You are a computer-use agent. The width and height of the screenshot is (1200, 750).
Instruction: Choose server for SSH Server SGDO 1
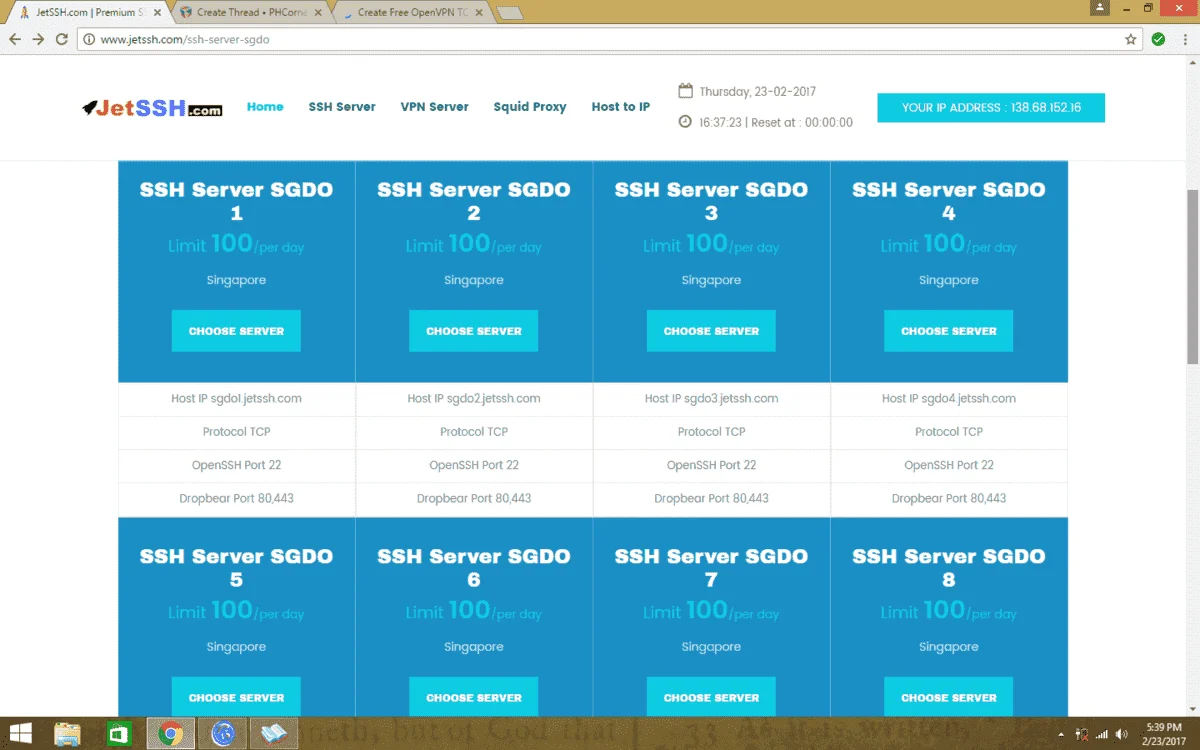(x=236, y=331)
